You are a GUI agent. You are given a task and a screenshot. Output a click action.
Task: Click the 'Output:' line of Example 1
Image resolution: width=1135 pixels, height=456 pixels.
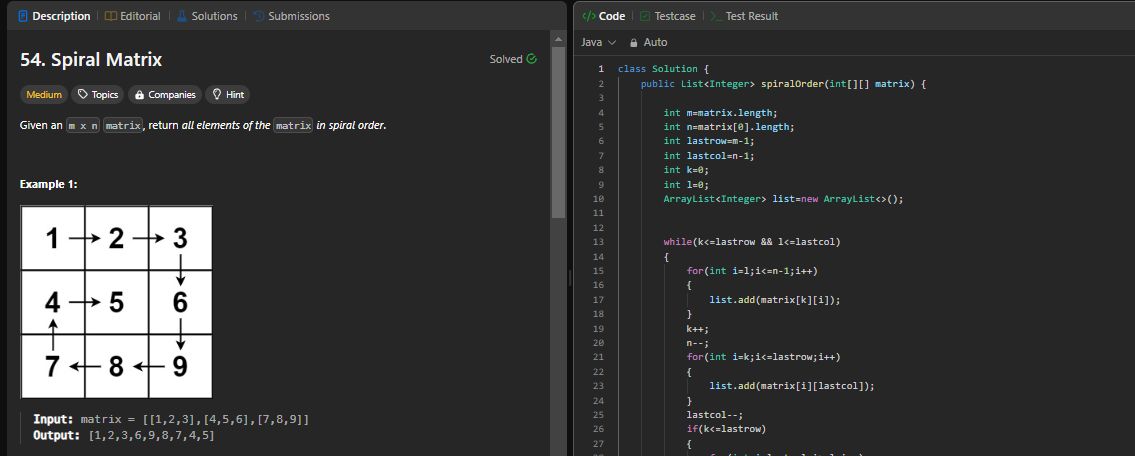point(124,436)
